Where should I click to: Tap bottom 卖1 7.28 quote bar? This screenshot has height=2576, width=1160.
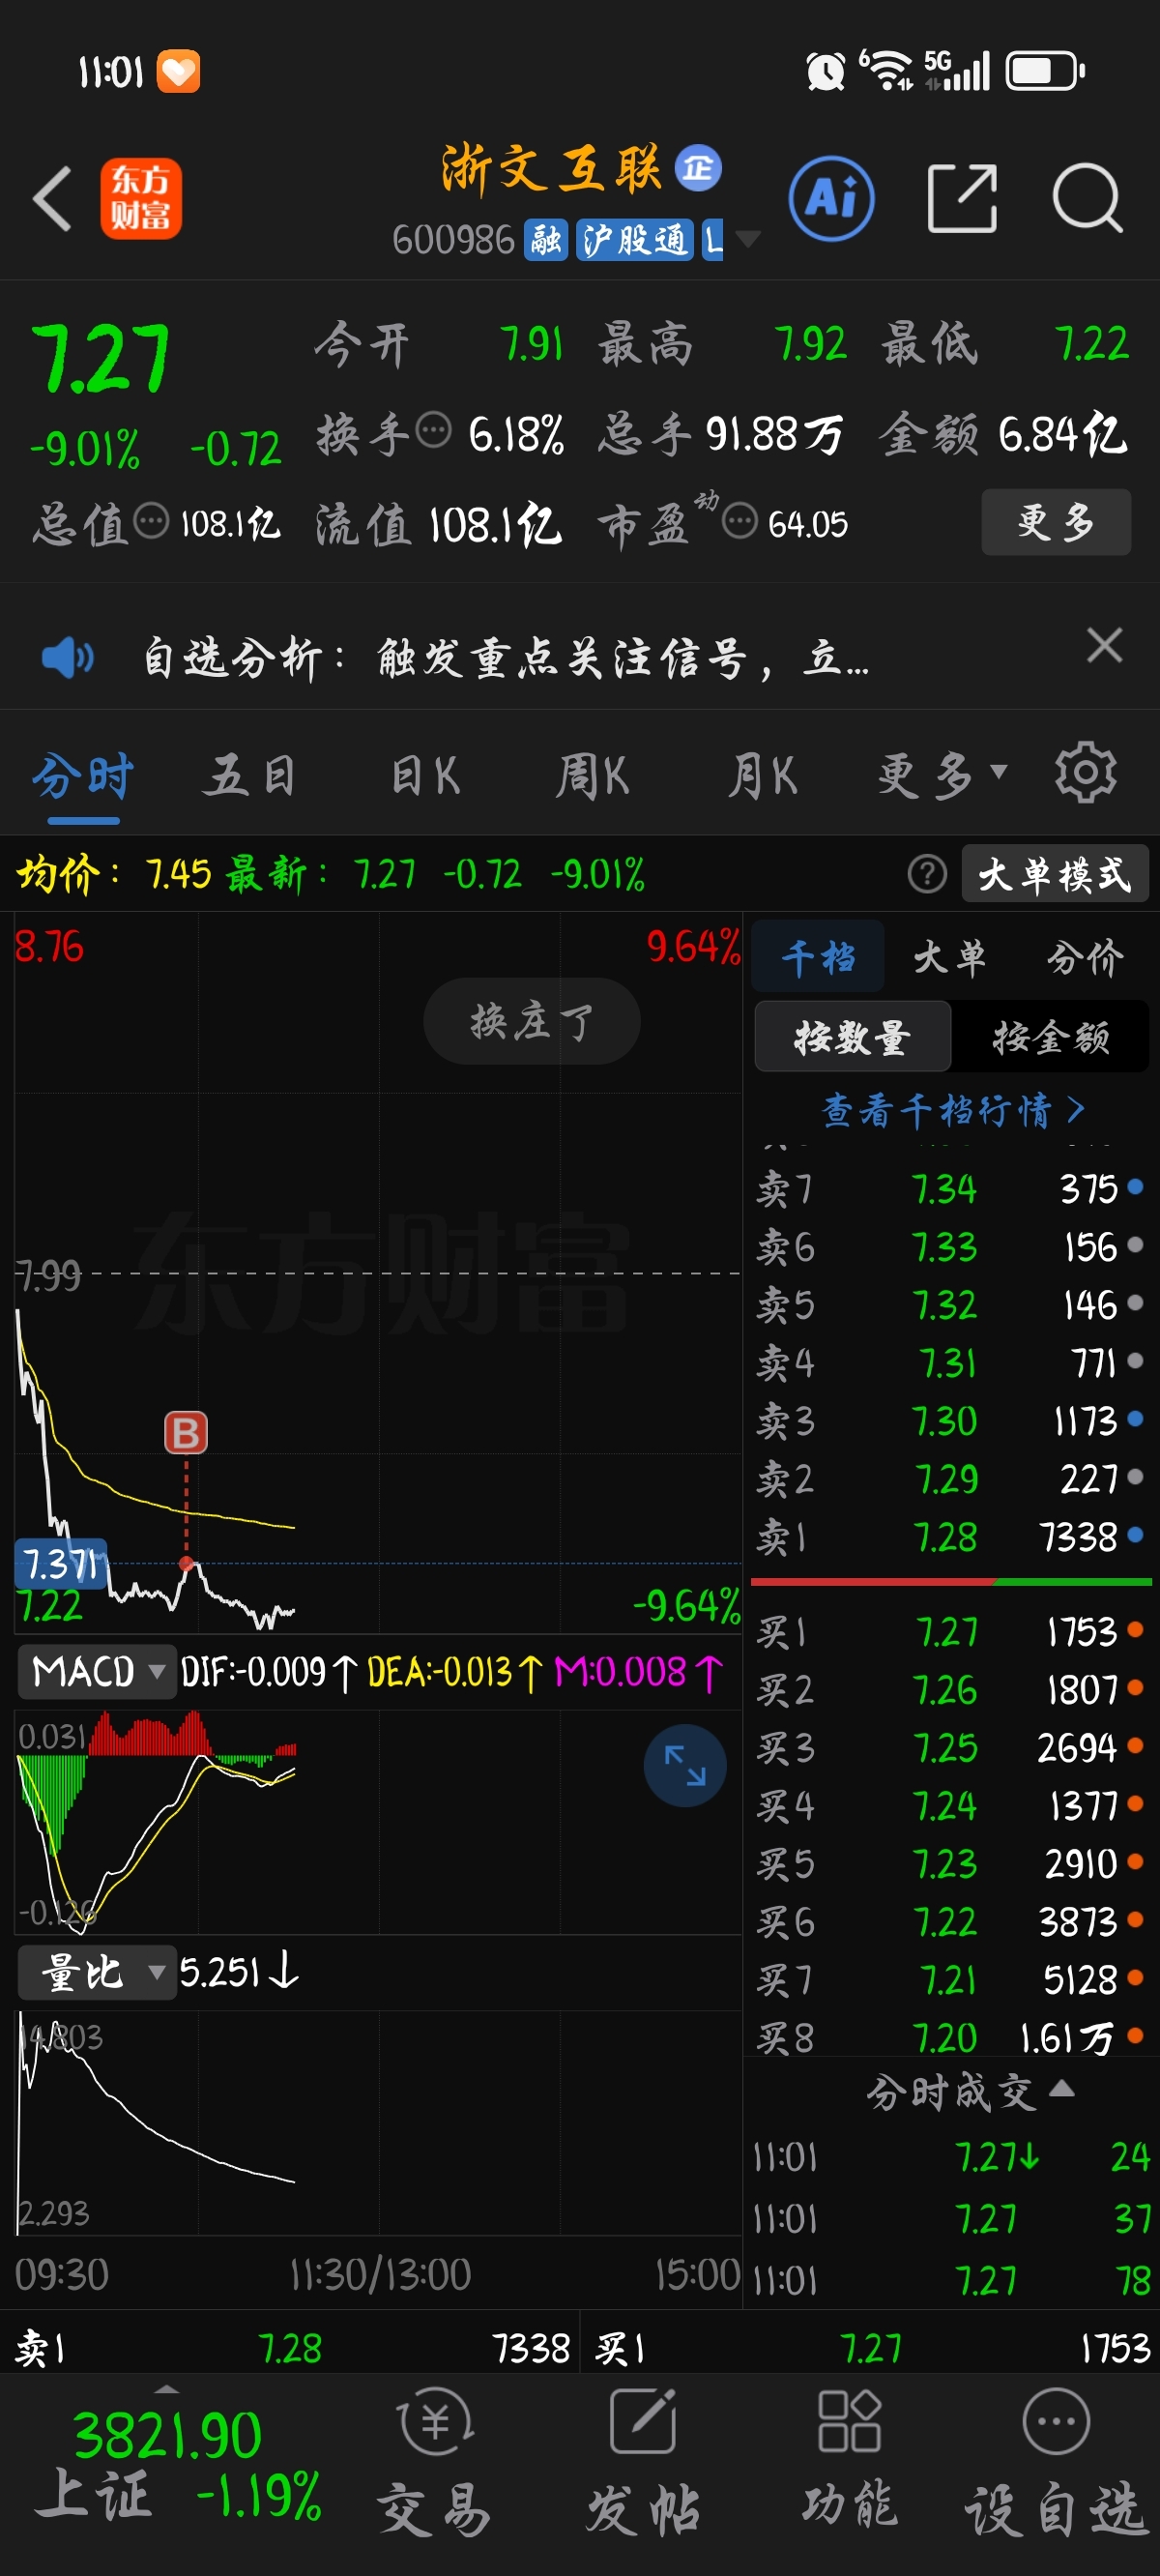coord(292,2347)
